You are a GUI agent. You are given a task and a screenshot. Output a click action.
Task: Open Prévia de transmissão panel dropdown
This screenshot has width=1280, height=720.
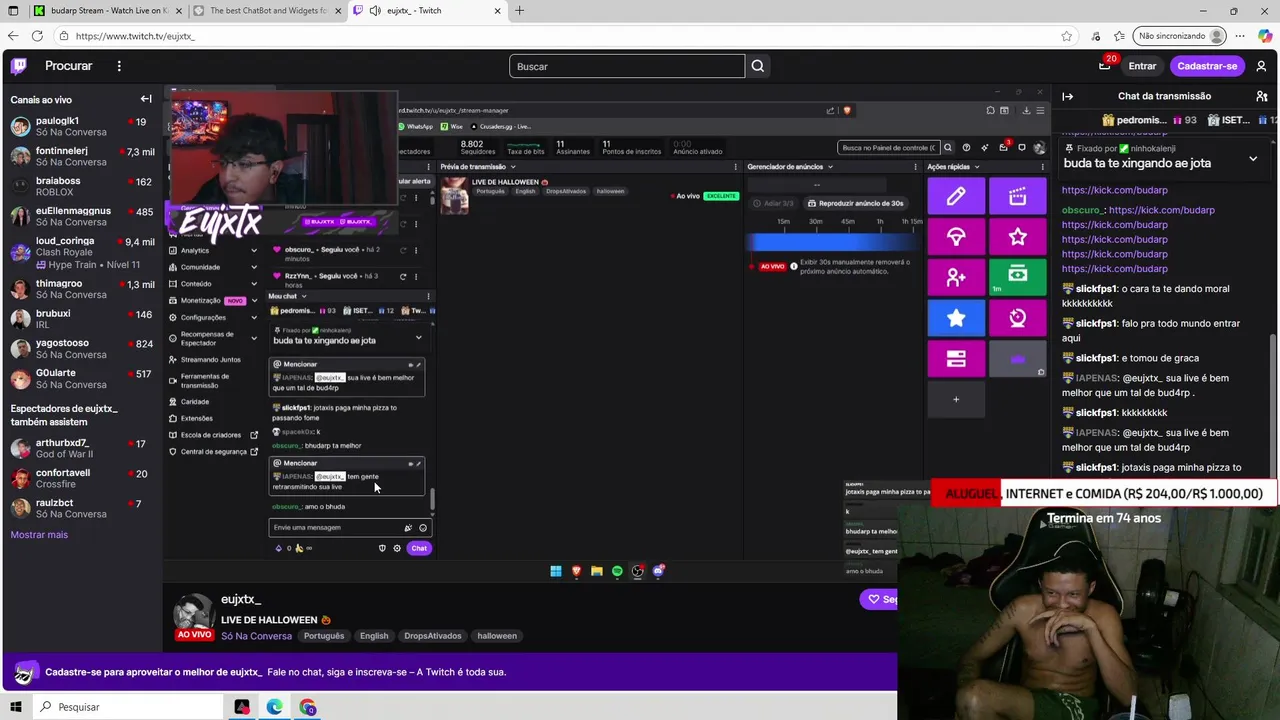(513, 167)
